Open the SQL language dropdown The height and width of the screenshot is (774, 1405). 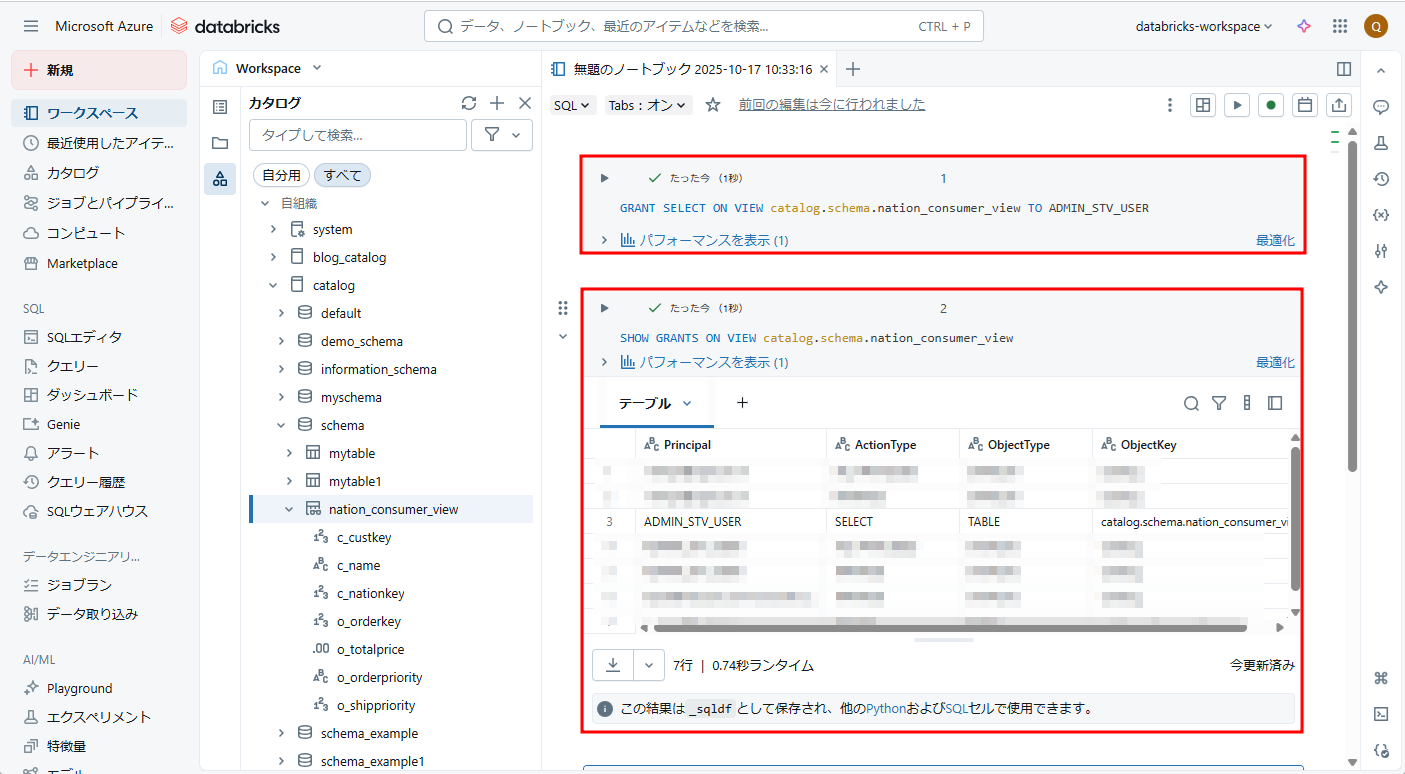(573, 105)
